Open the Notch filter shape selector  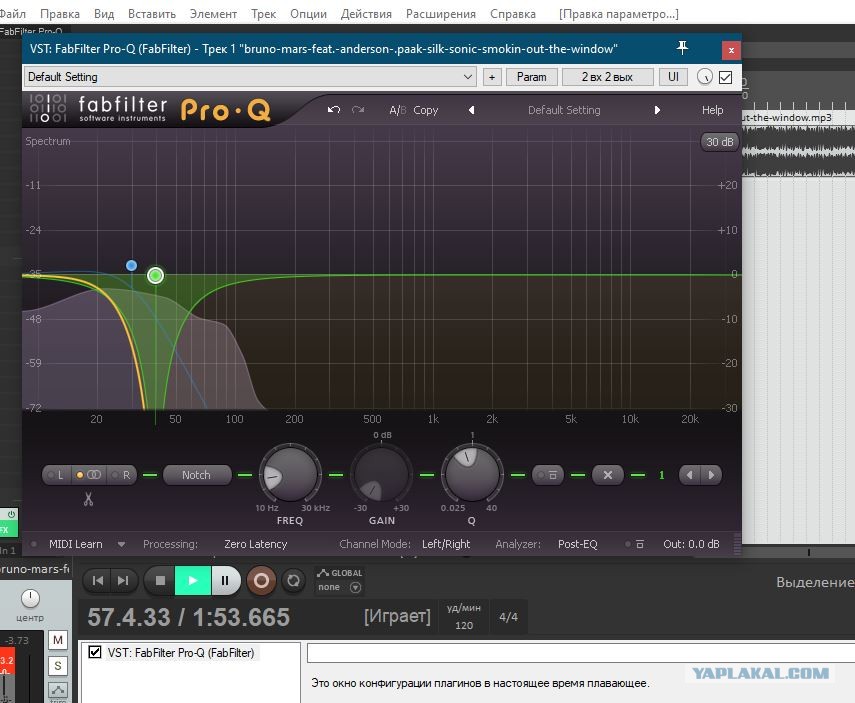pyautogui.click(x=196, y=475)
